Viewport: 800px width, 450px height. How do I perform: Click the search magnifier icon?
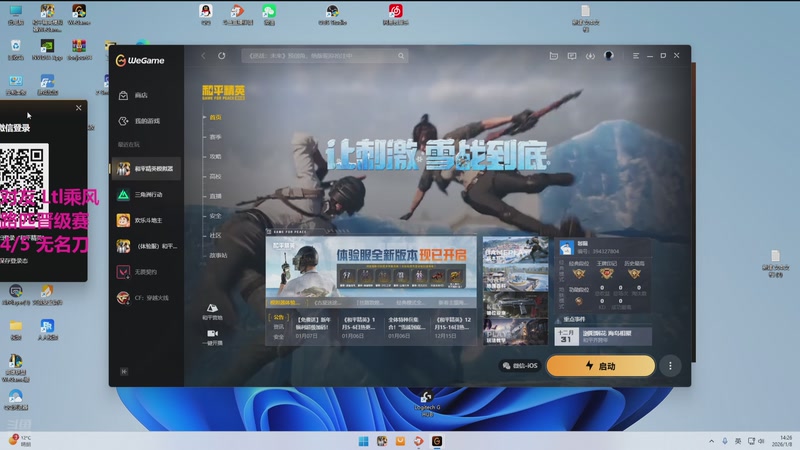click(401, 56)
